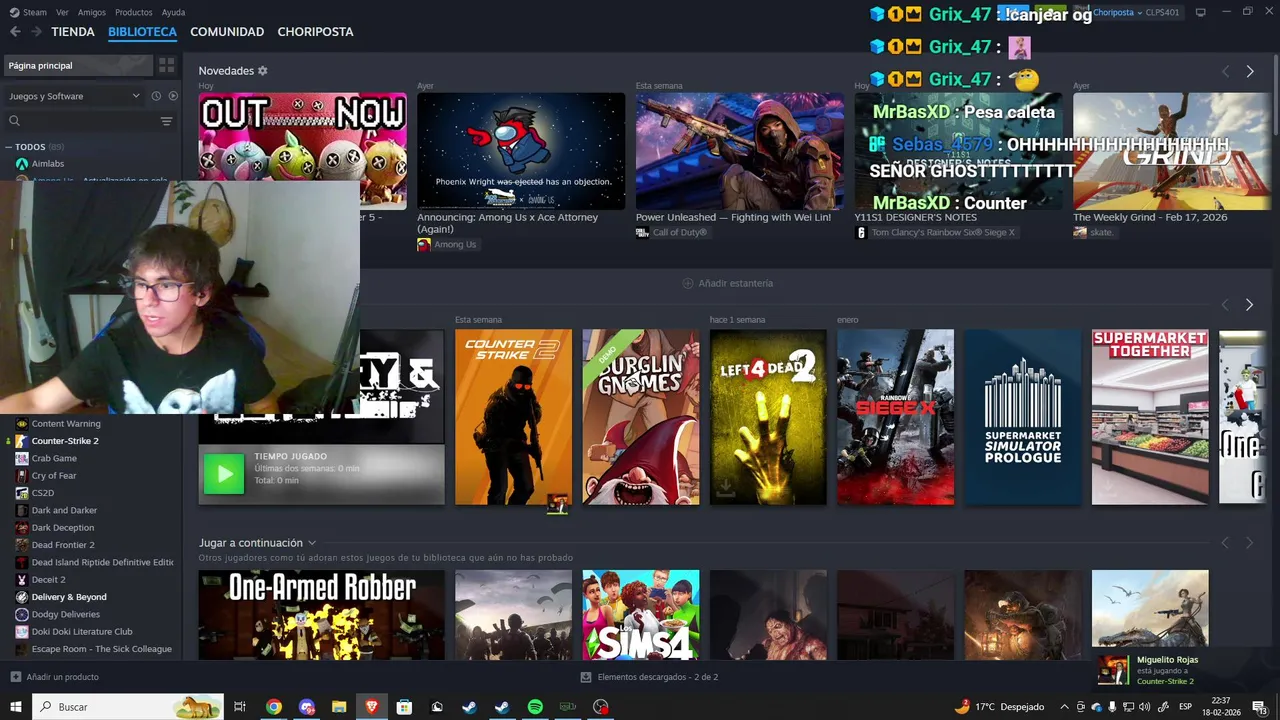Click Añadir estantería

(x=727, y=283)
